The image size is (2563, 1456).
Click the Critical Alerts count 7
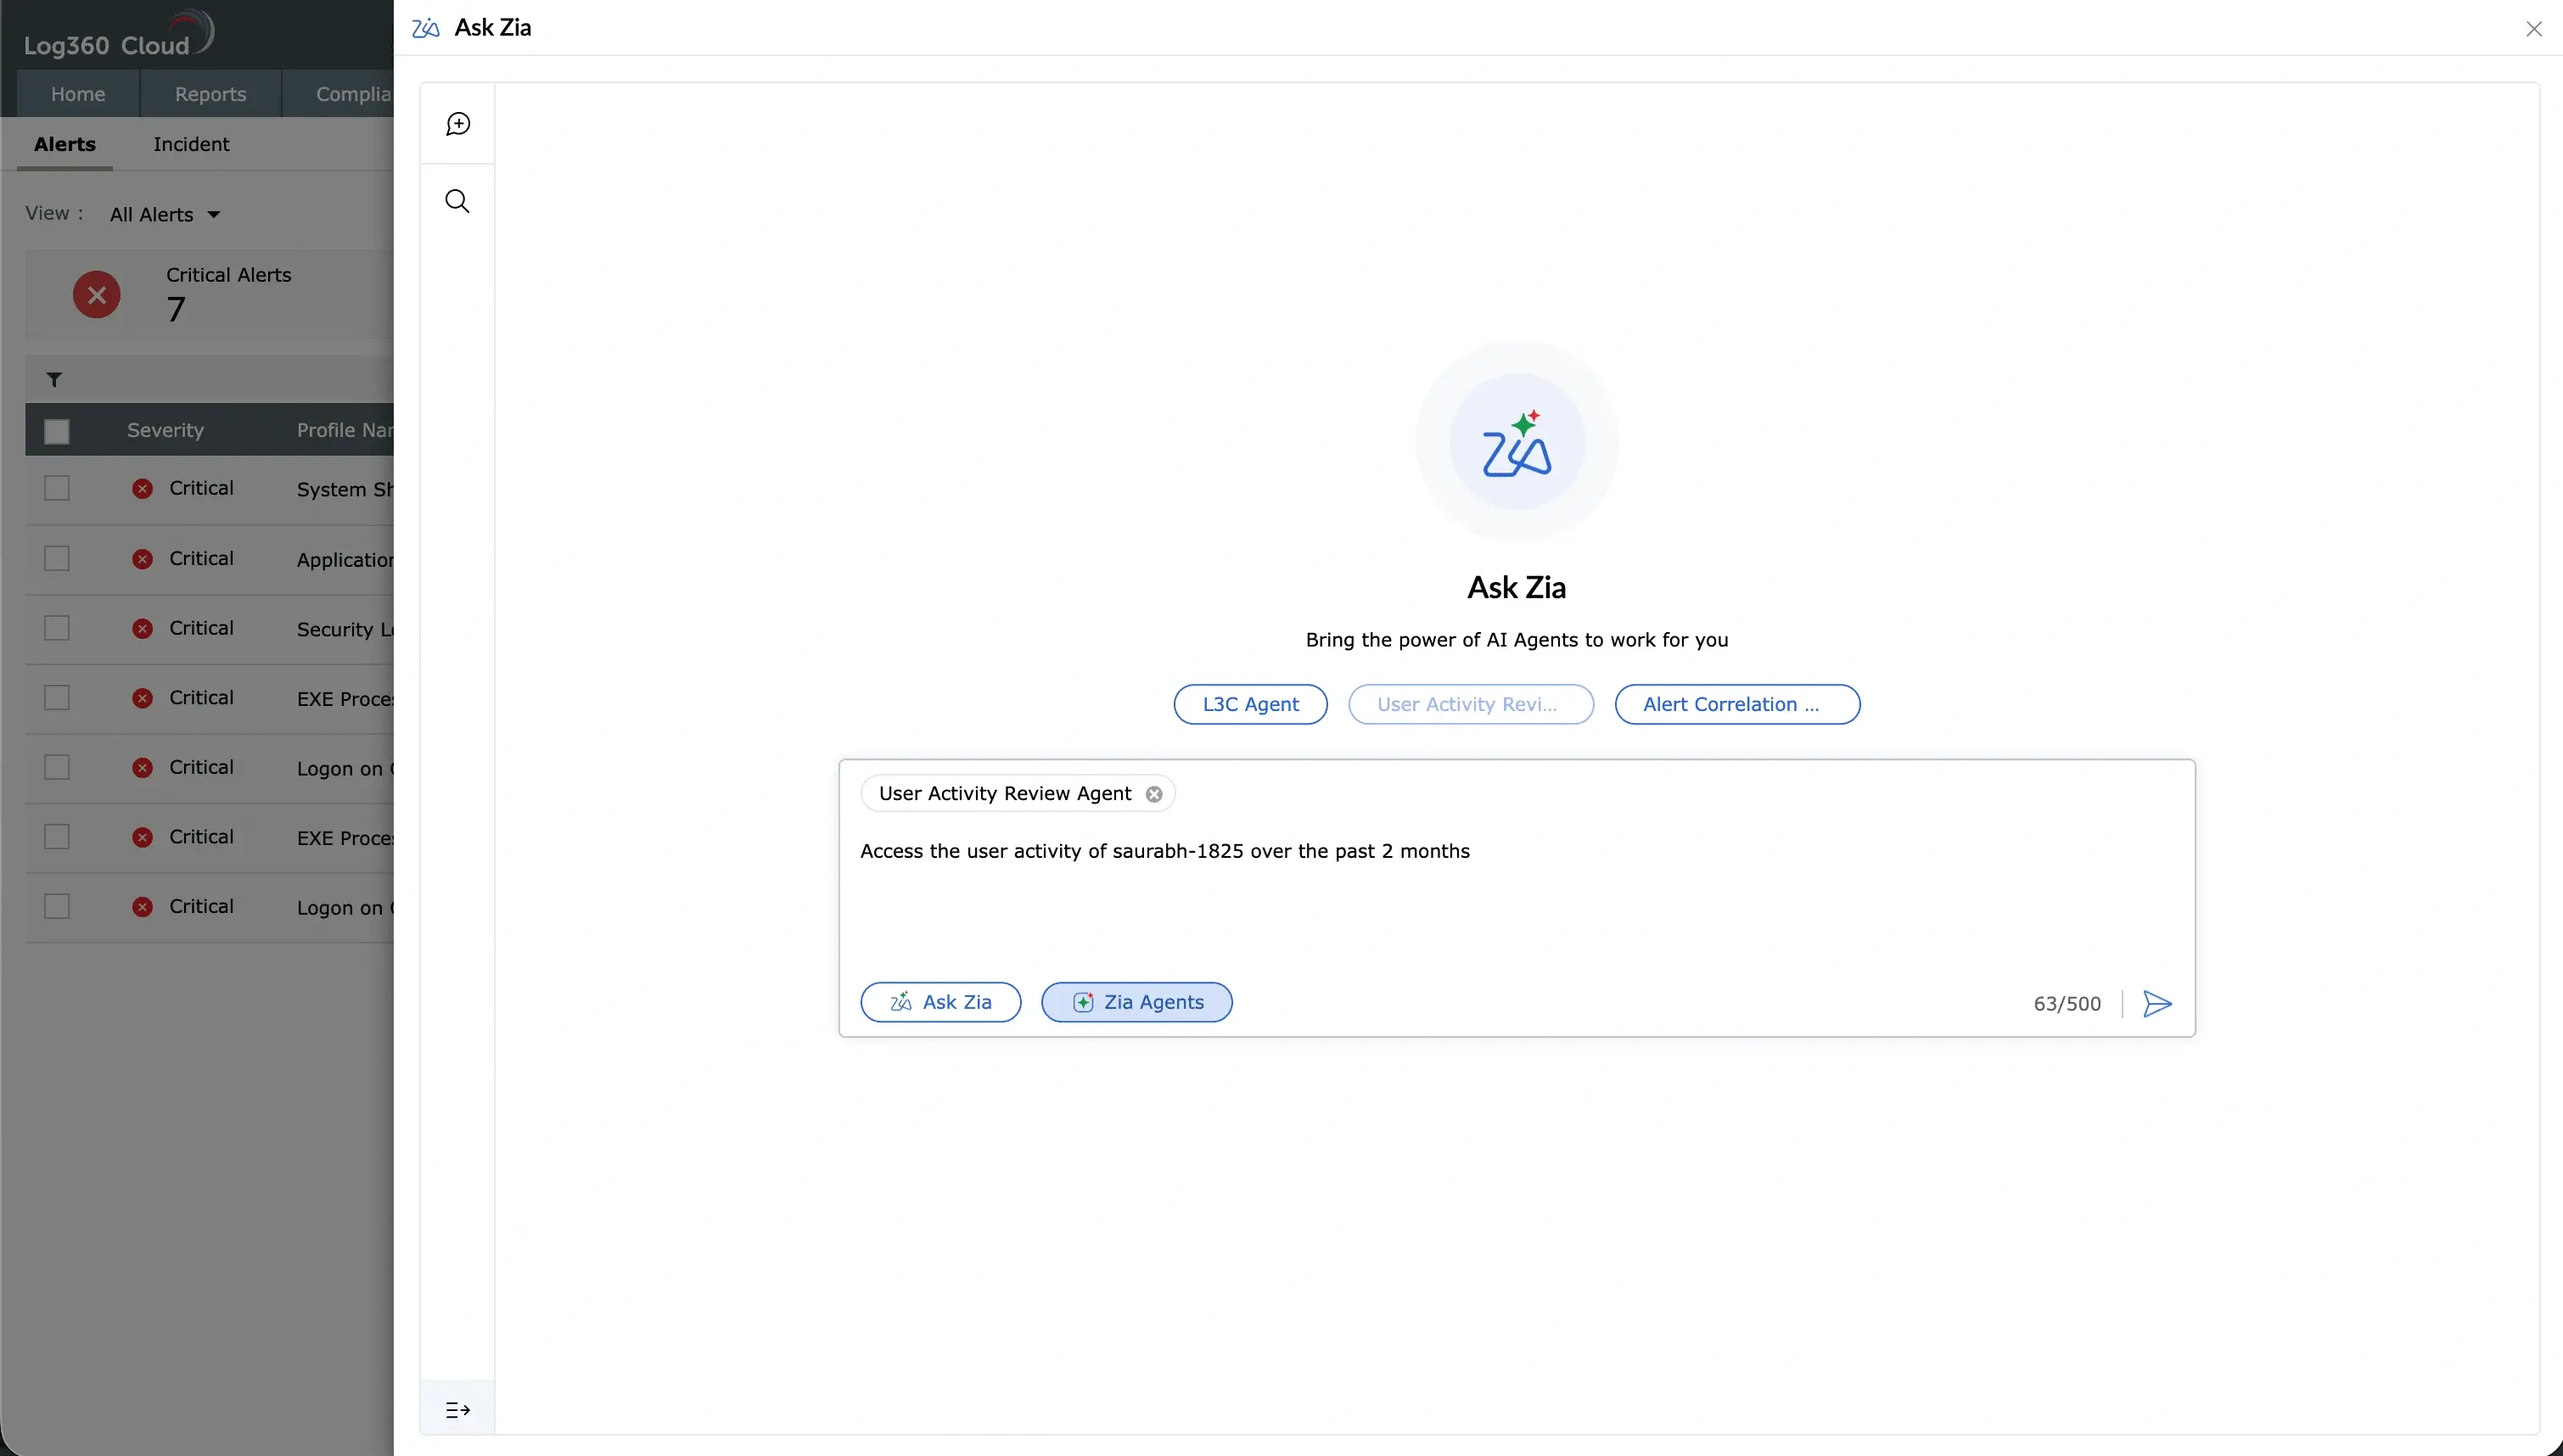click(176, 309)
